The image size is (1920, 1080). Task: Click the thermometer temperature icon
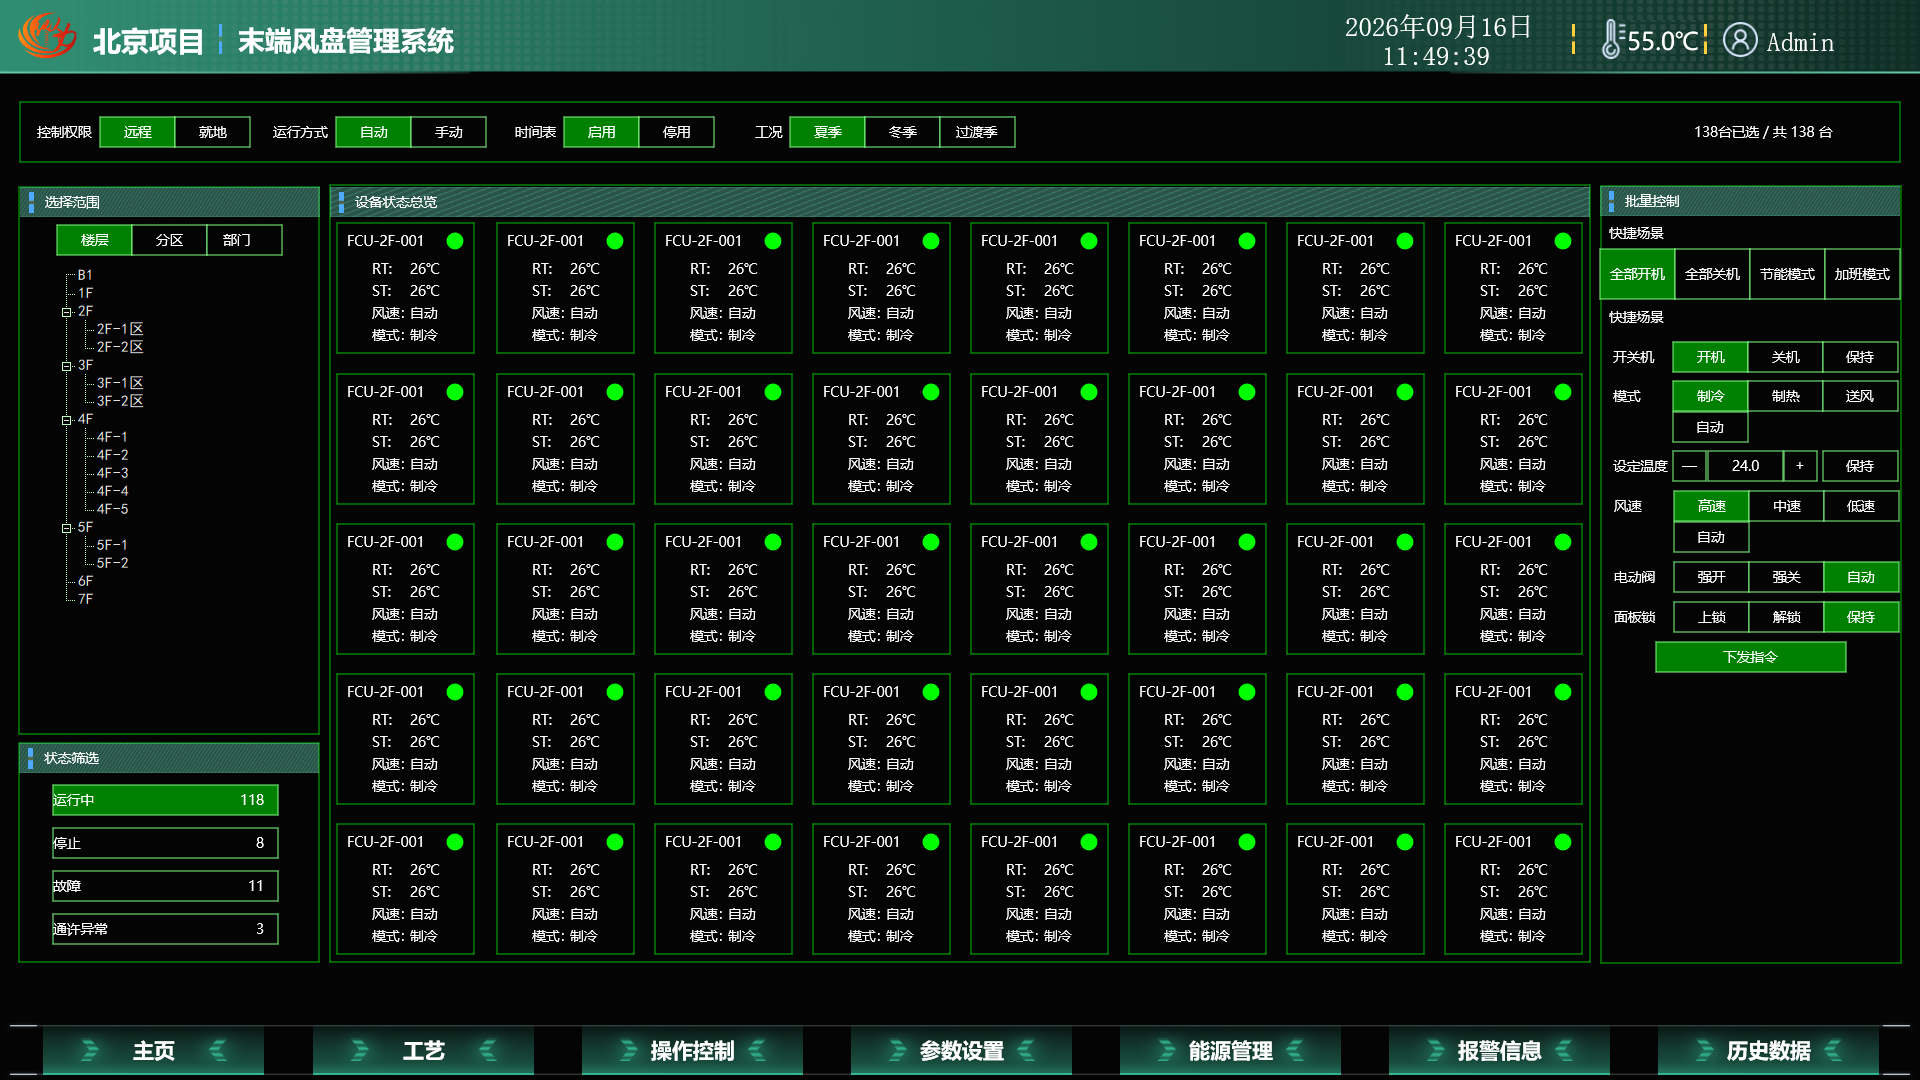click(1612, 40)
